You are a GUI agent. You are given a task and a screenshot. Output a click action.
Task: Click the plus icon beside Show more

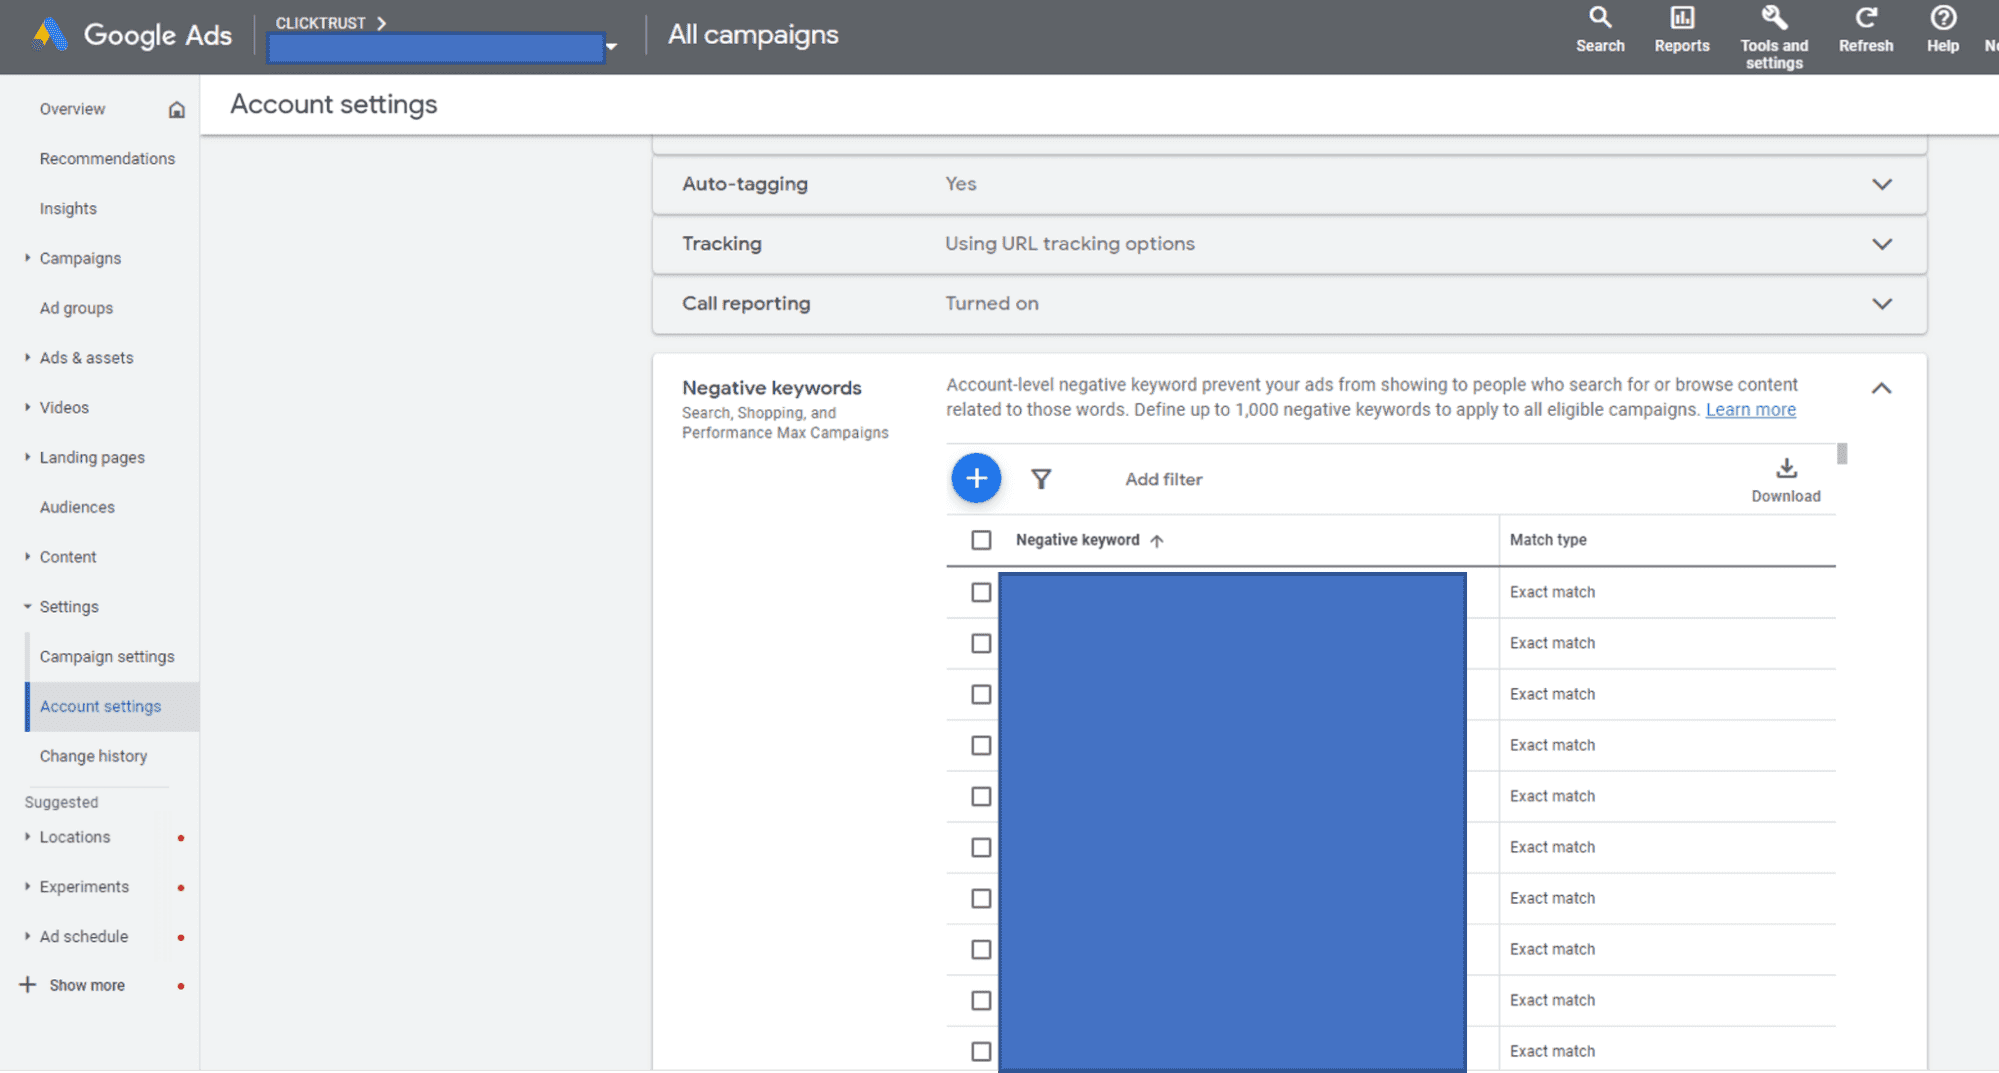coord(28,985)
